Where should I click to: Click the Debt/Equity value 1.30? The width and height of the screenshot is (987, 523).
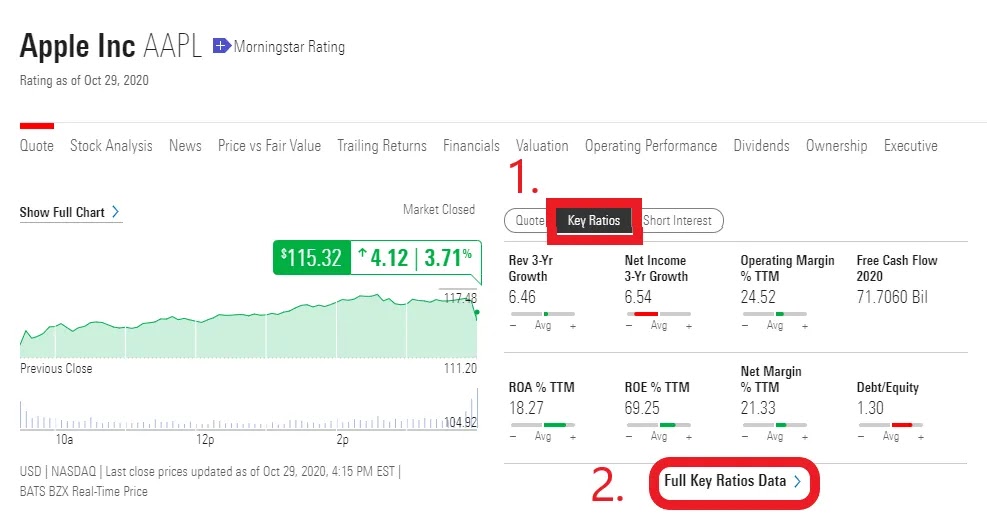870,408
